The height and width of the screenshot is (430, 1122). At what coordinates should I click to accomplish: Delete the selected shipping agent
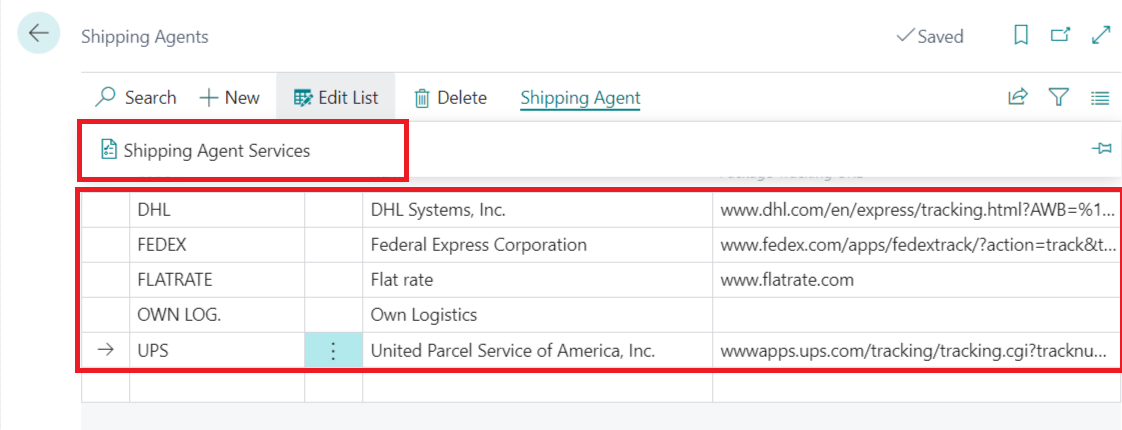click(x=450, y=97)
